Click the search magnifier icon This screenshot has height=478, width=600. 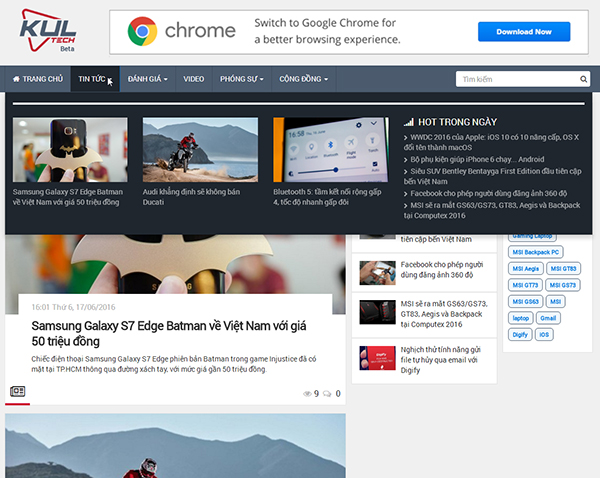pyautogui.click(x=584, y=79)
